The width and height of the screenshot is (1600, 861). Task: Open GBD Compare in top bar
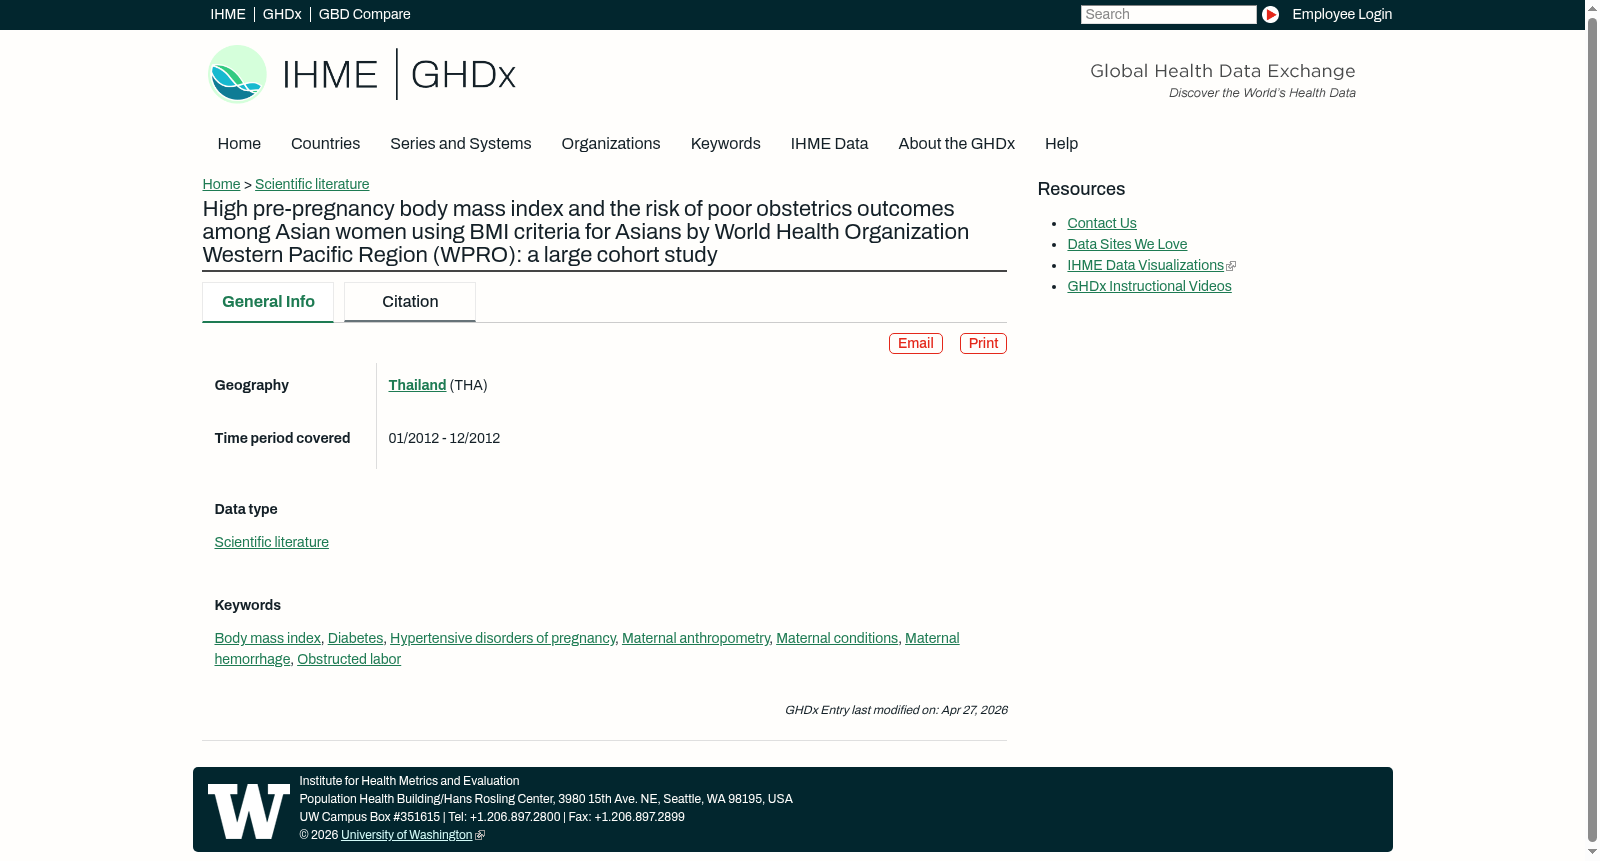[364, 14]
